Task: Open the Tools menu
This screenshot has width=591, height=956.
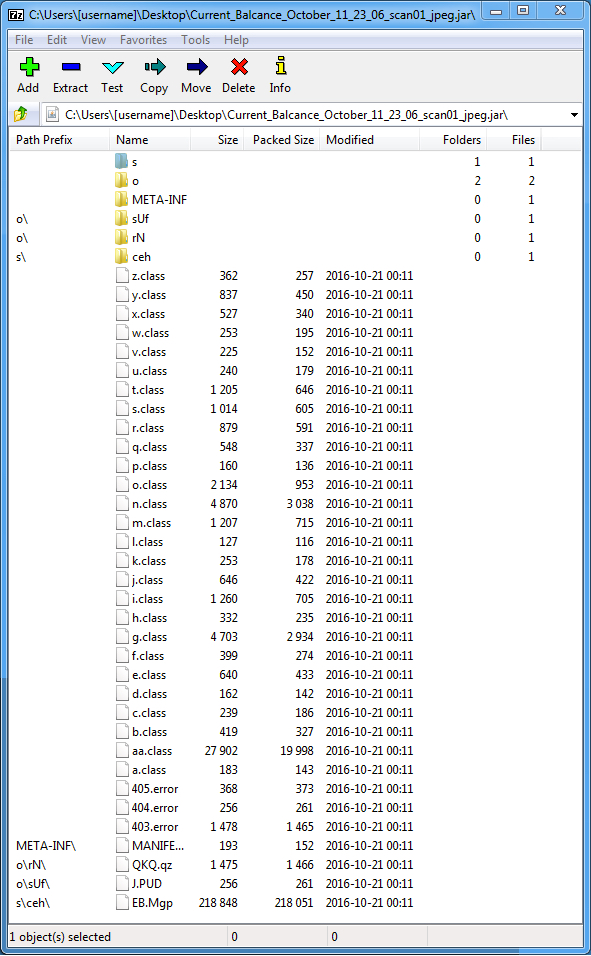Action: click(x=195, y=40)
